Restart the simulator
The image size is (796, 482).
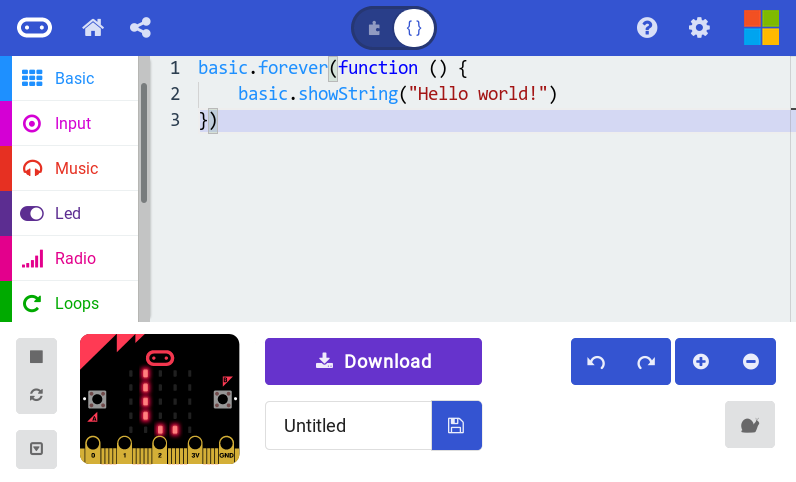point(37,395)
